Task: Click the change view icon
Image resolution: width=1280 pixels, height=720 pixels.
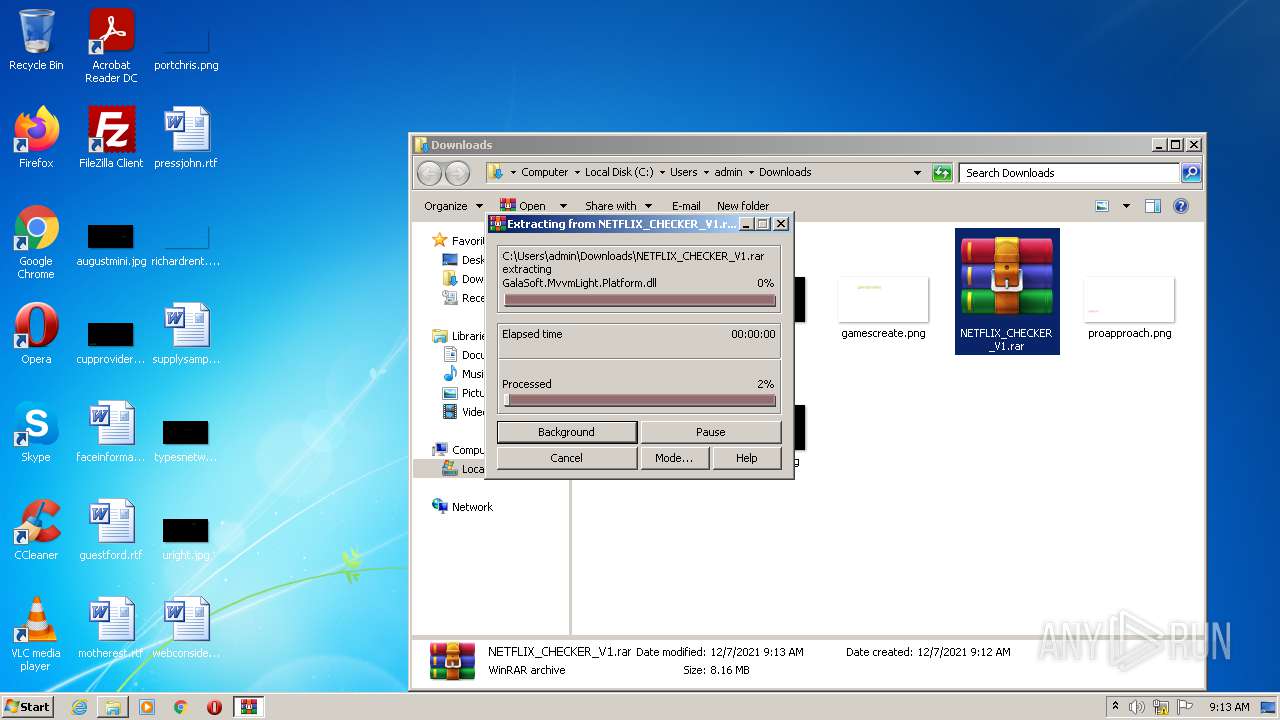Action: coord(1102,206)
